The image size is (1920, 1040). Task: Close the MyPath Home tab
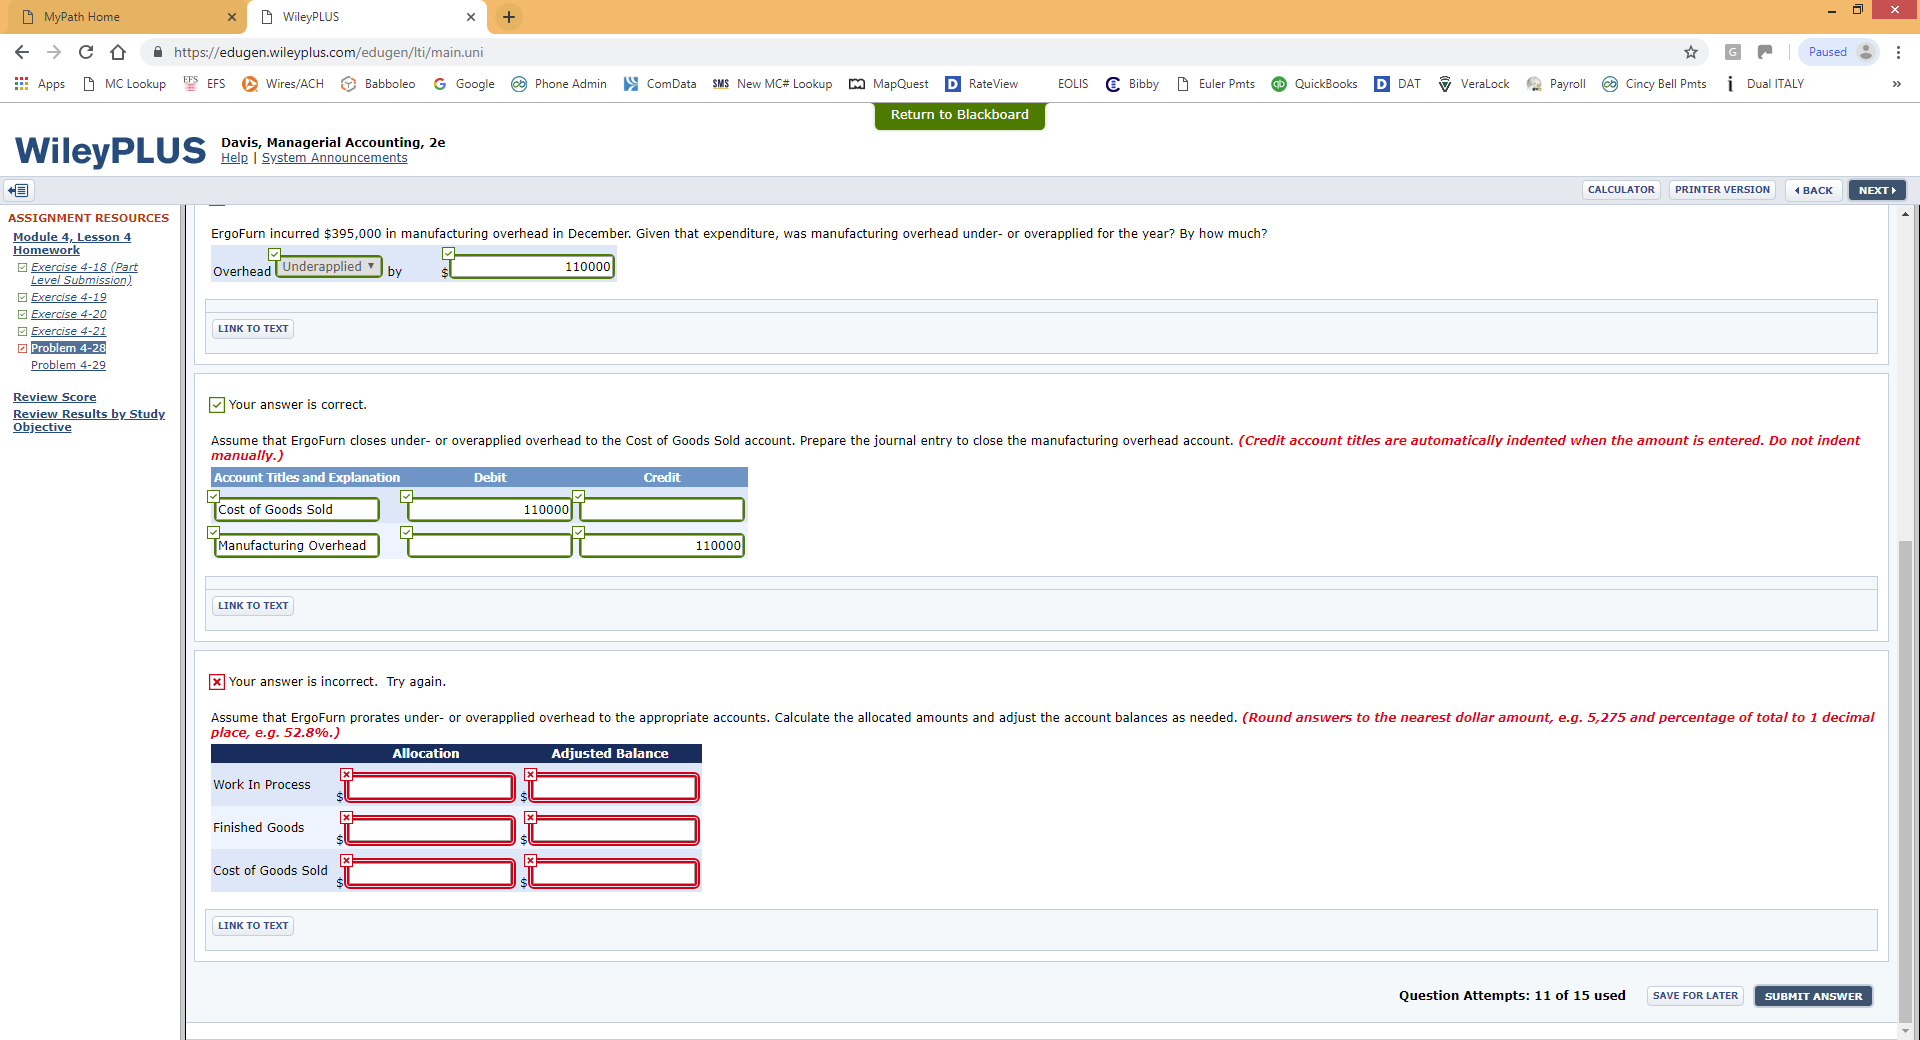(232, 17)
